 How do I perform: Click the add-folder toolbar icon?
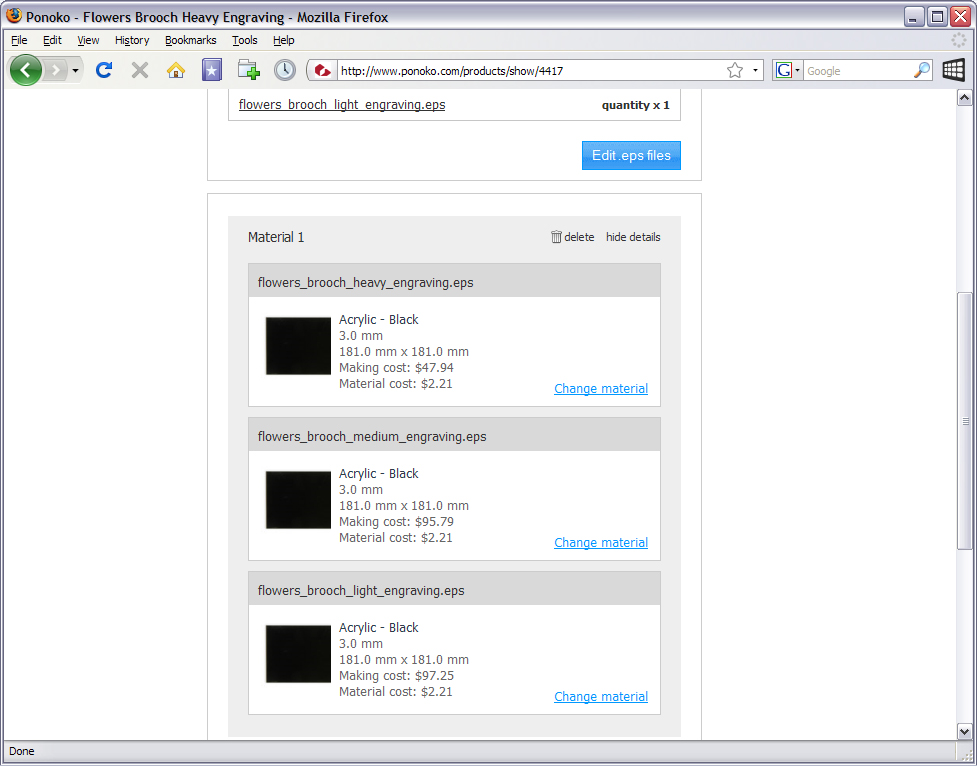coord(248,70)
